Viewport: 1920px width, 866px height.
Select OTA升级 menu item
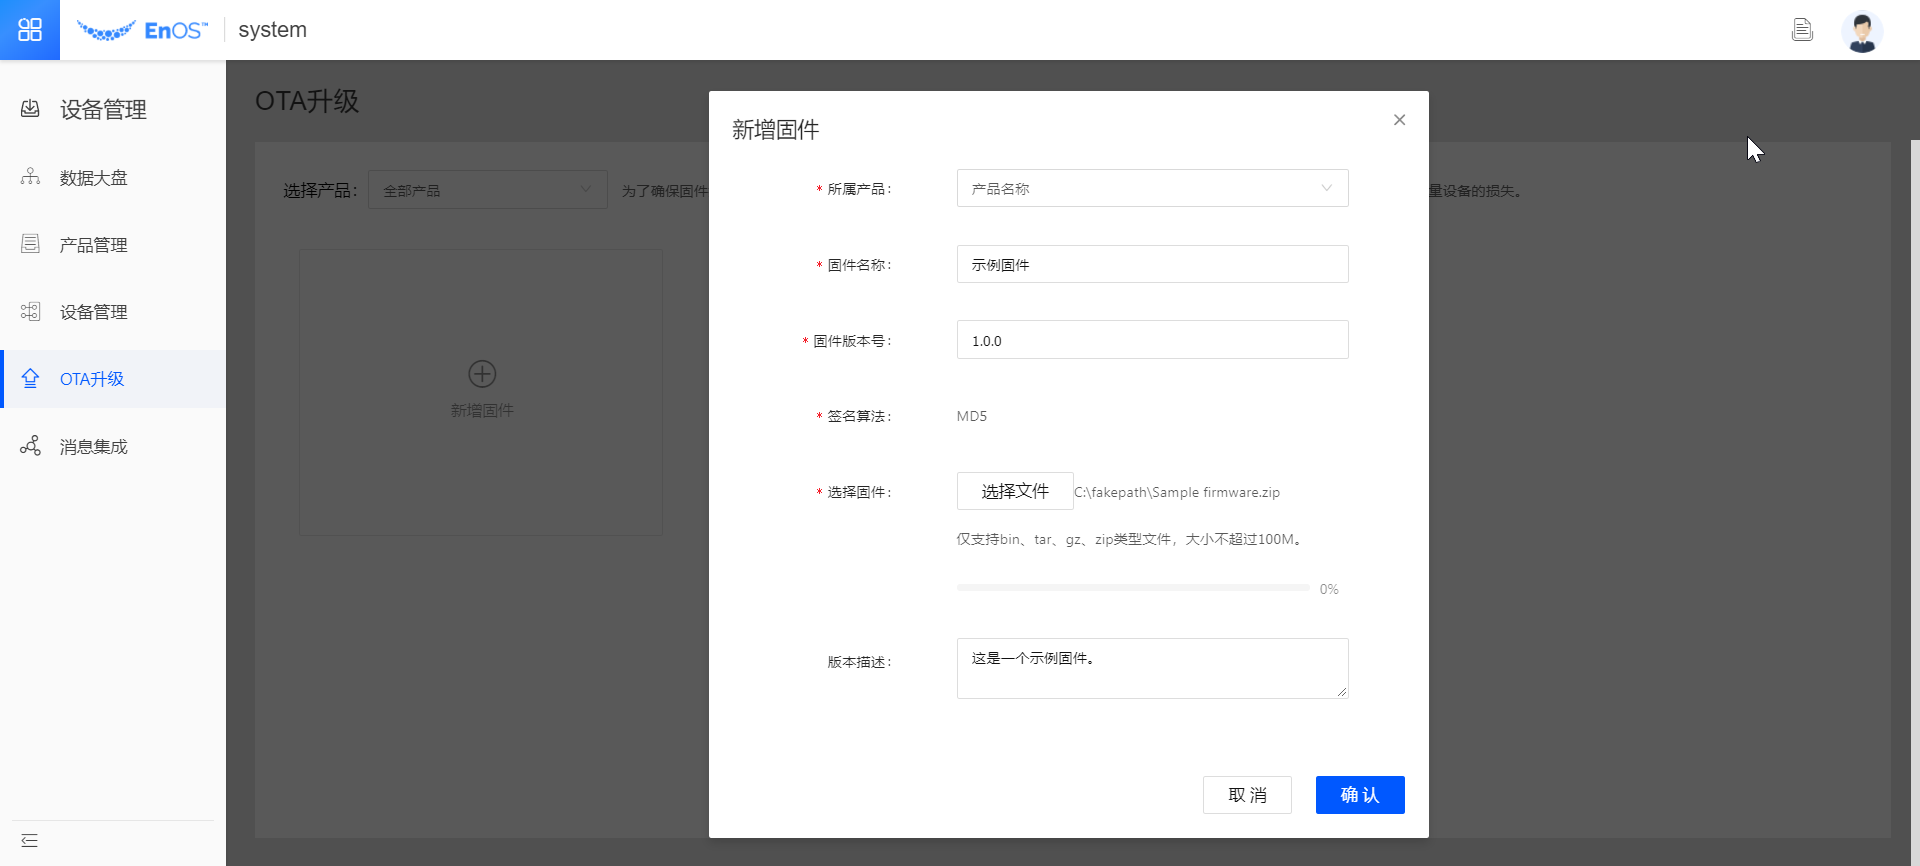click(x=113, y=379)
